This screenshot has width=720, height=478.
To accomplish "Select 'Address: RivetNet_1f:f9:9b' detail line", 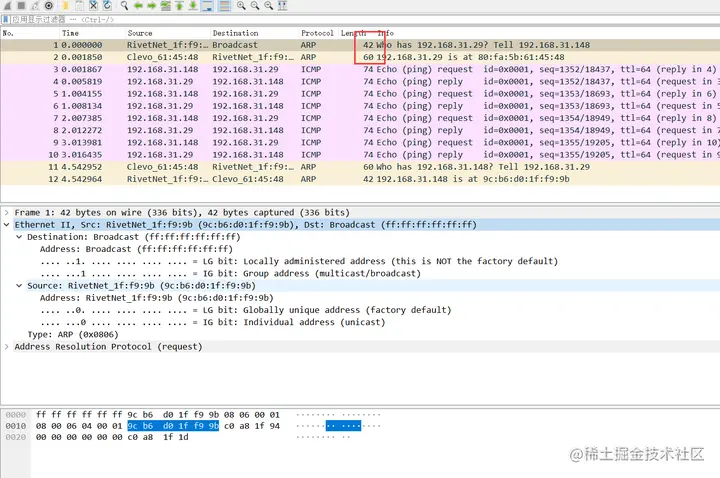I will 157,298.
